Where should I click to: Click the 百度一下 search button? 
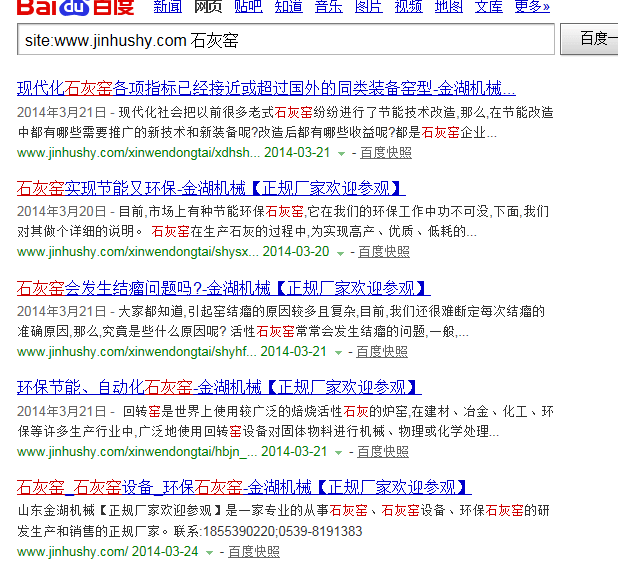[589, 39]
